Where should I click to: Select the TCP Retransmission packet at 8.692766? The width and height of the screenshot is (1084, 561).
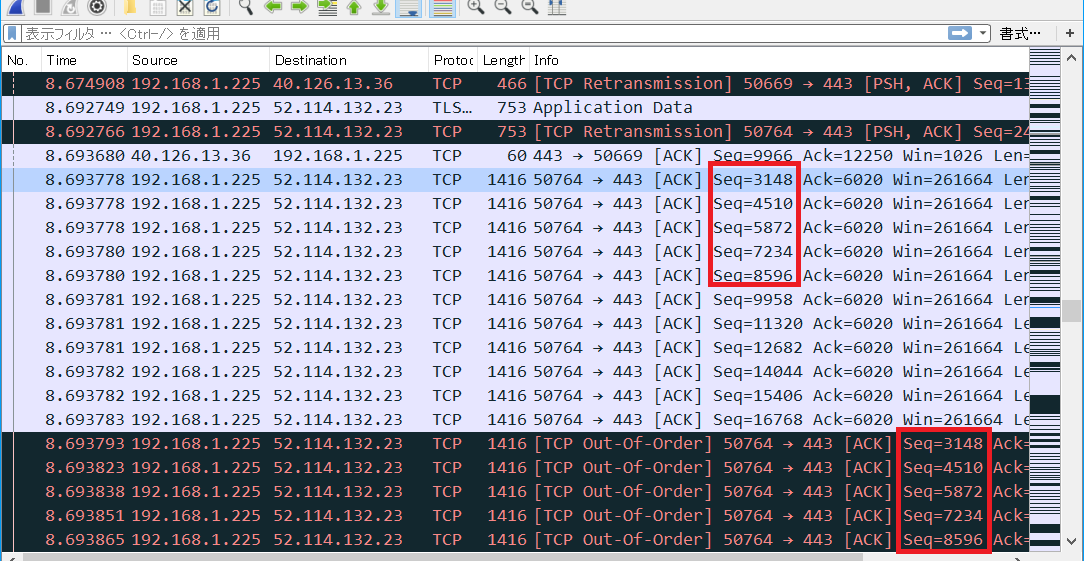(515, 131)
